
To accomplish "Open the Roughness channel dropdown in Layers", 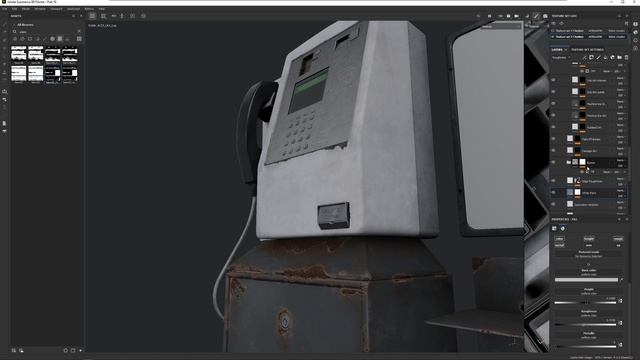I will 561,58.
